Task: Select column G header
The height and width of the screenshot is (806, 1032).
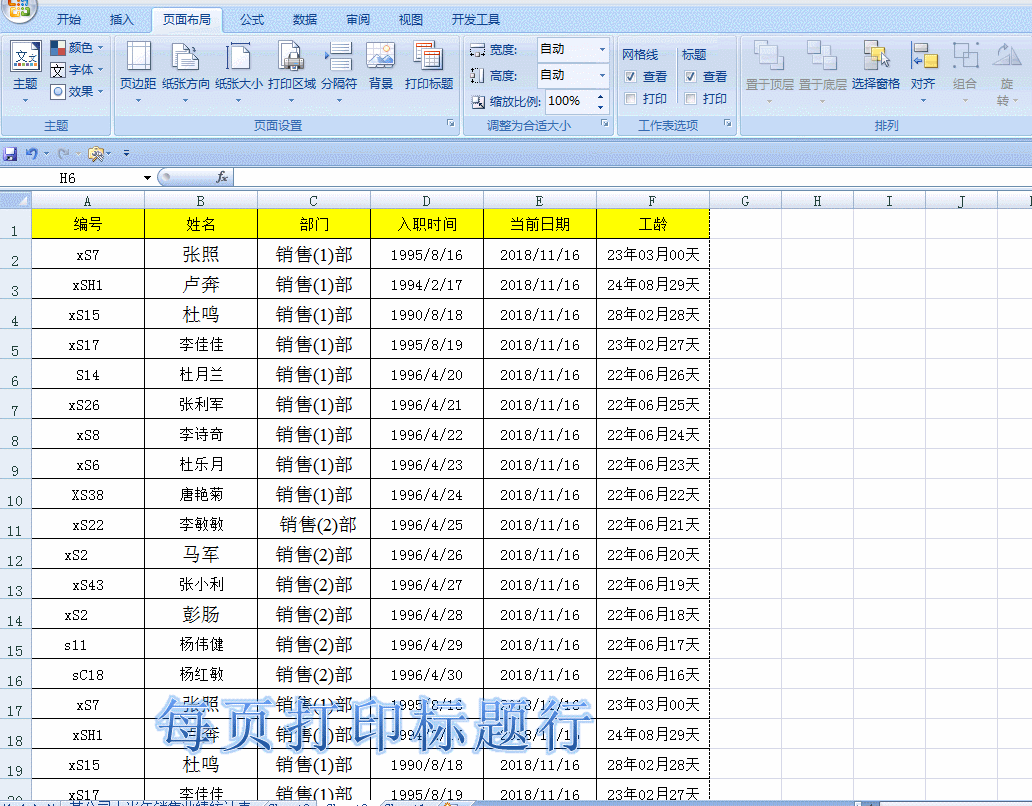Action: coord(745,201)
